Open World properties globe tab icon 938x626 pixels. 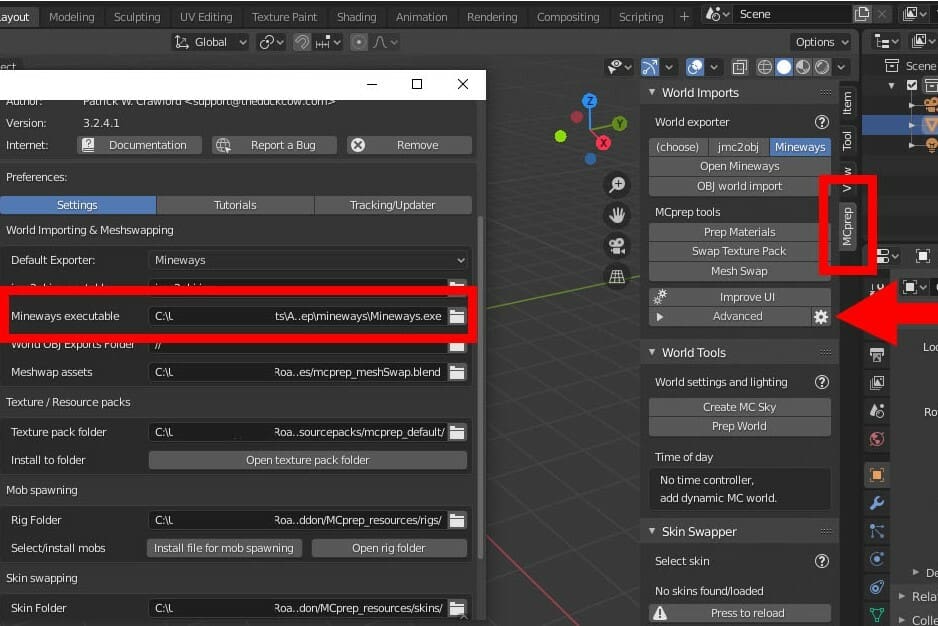877,439
